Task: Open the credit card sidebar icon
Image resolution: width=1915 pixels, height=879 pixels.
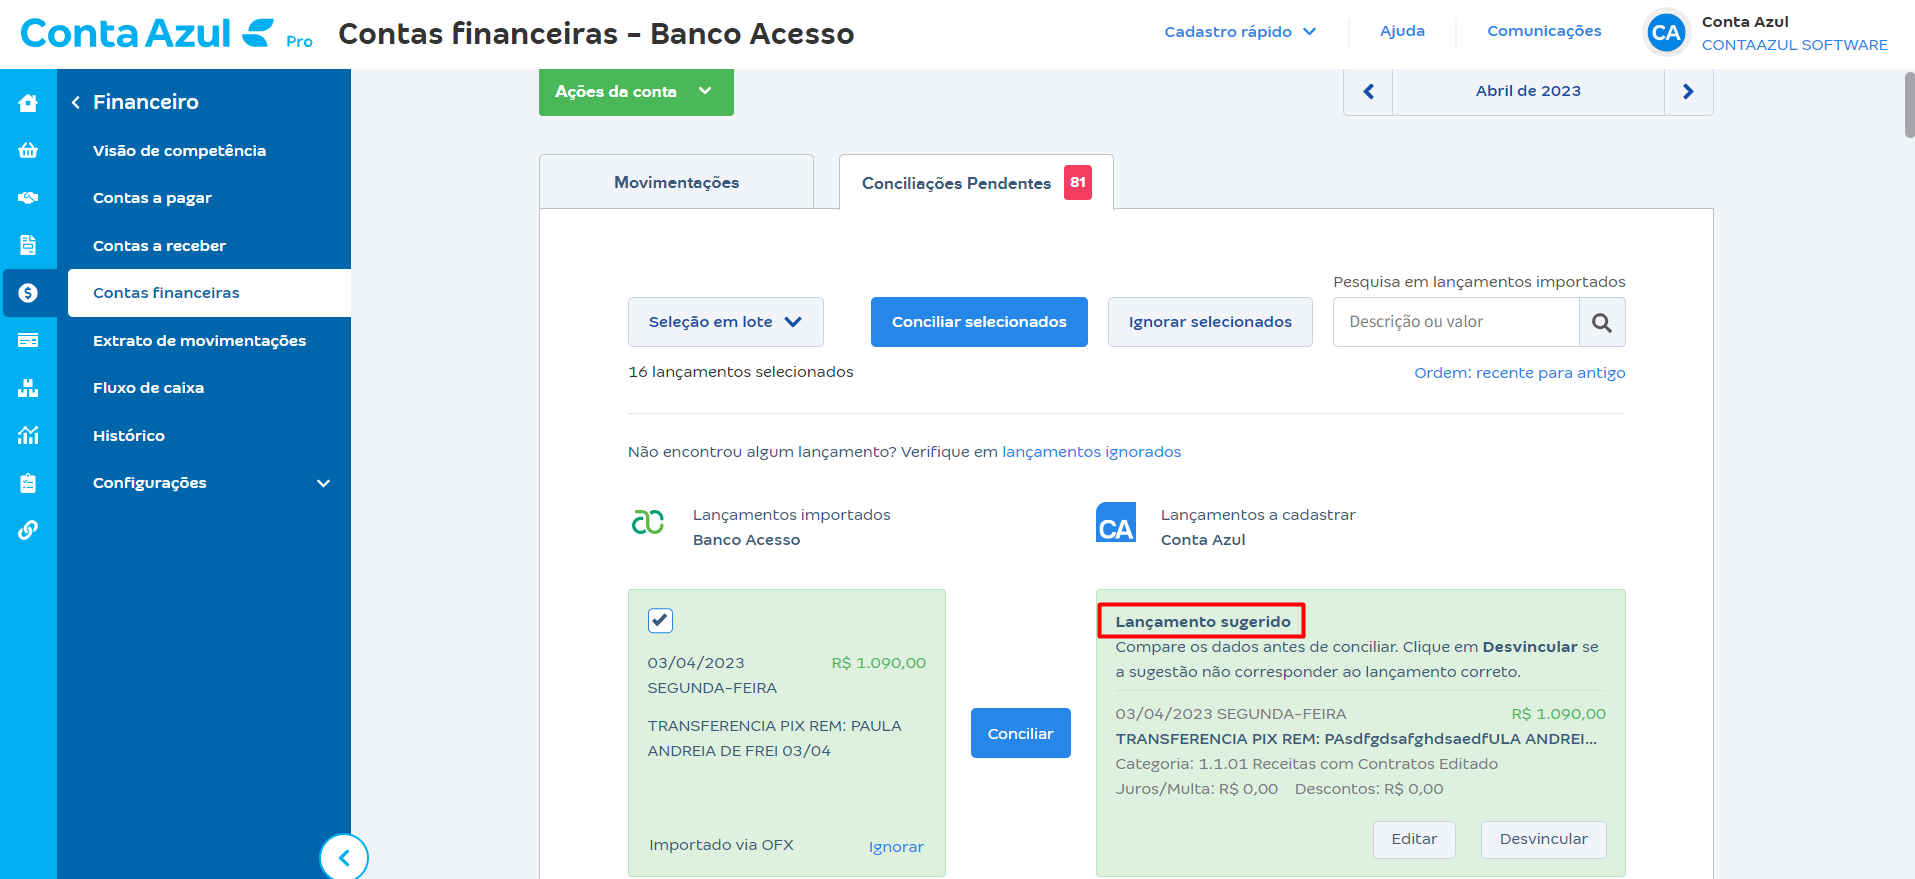Action: pos(28,340)
